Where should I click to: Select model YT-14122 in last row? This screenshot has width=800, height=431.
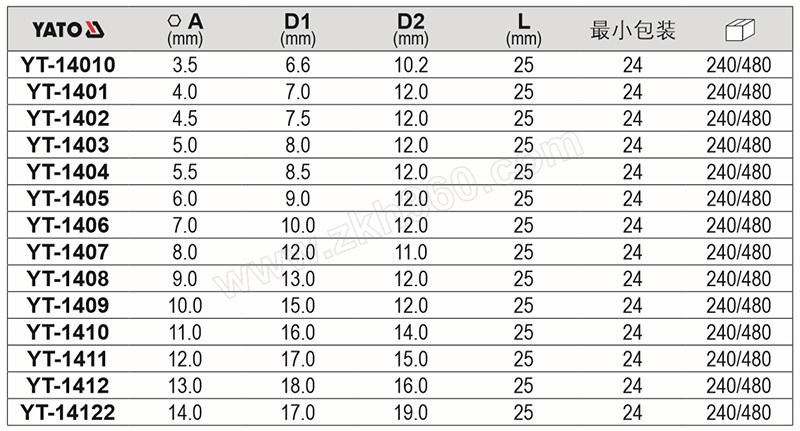68,412
